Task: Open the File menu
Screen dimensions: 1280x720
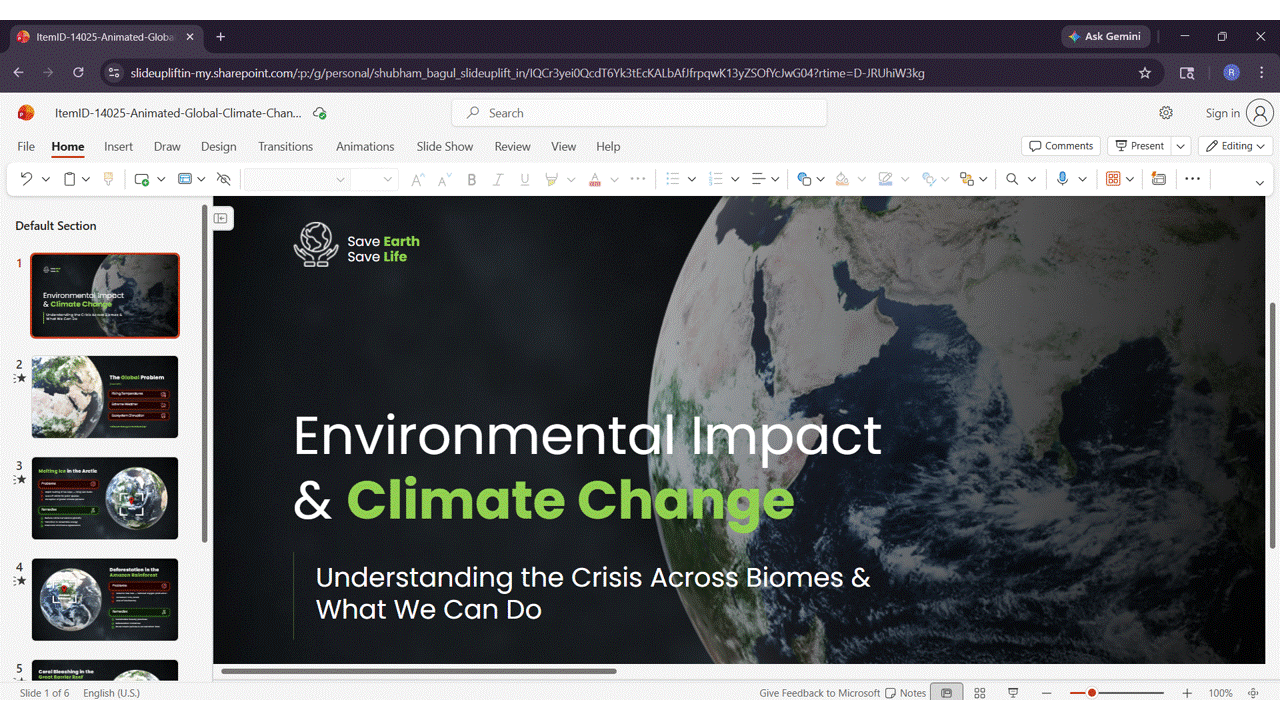Action: tap(26, 146)
